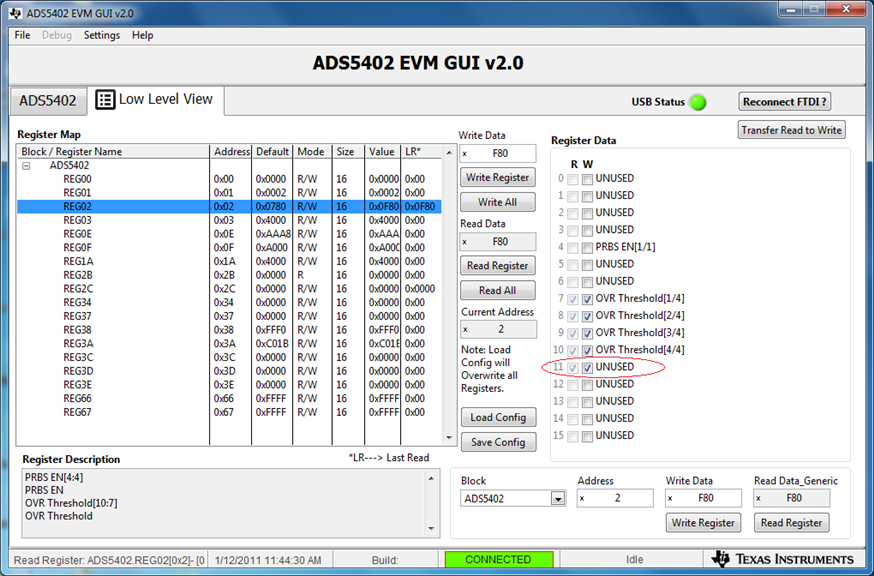Toggle W checkbox for bit 4 PRBS EN[1/1]
Image resolution: width=874 pixels, height=576 pixels.
[587, 248]
